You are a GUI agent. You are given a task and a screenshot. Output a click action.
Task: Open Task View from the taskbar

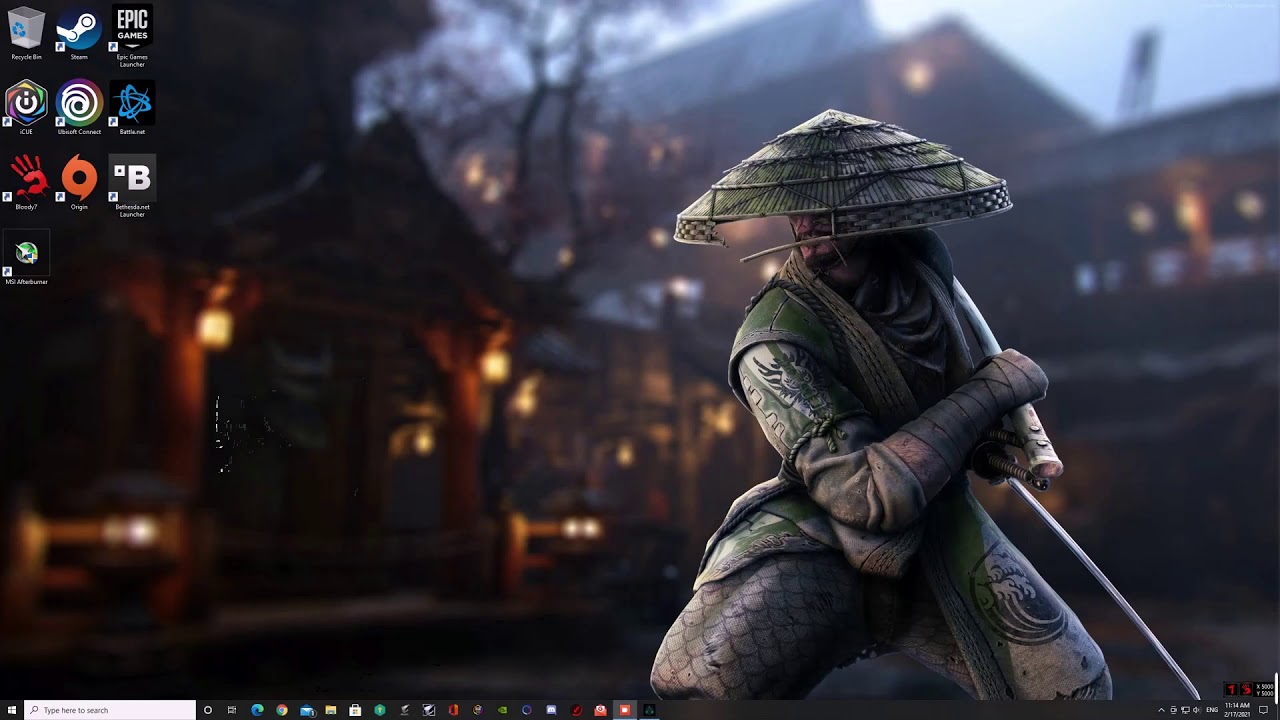232,710
